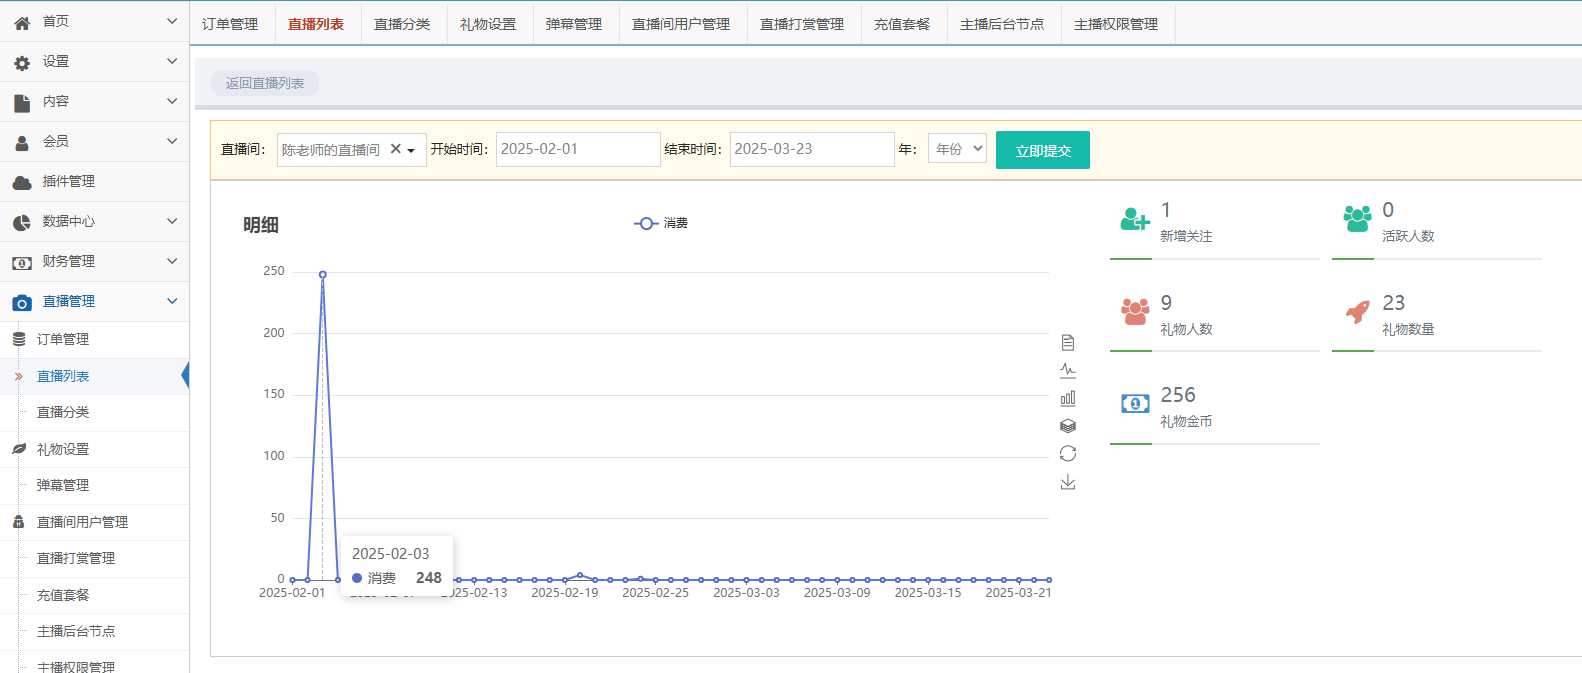Toggle the 消费 series in chart legend

pyautogui.click(x=661, y=223)
